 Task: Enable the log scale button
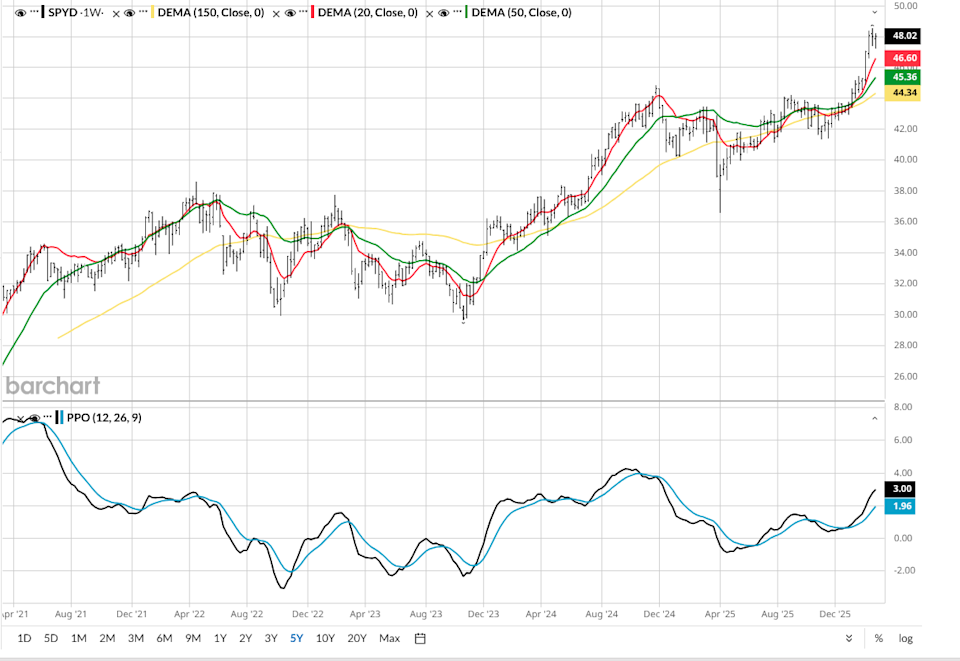[x=906, y=638]
